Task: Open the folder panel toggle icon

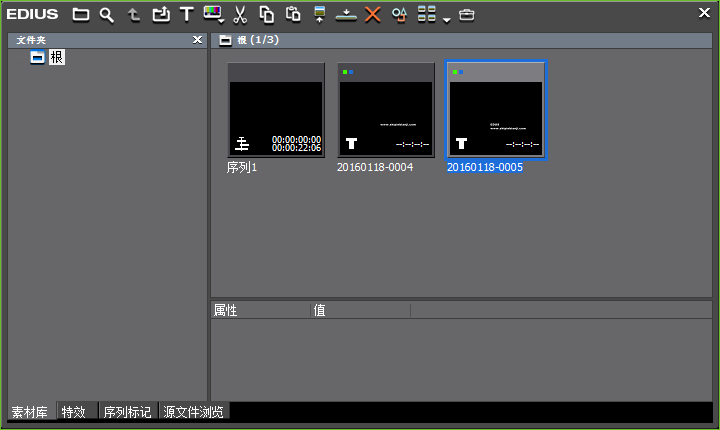Action: point(81,15)
